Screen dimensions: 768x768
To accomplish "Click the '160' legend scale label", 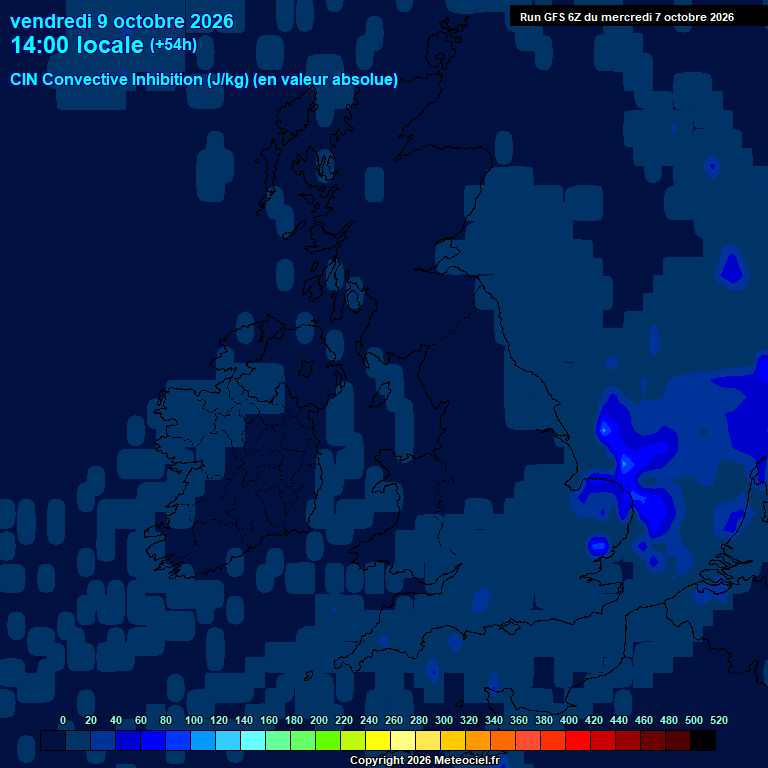I will click(x=268, y=720).
